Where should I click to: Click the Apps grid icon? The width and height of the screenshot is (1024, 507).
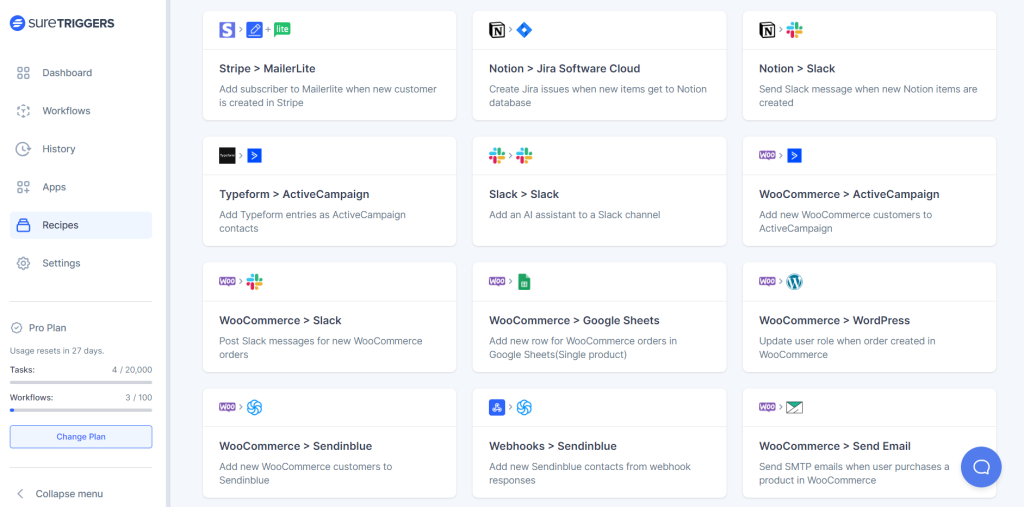tap(23, 187)
